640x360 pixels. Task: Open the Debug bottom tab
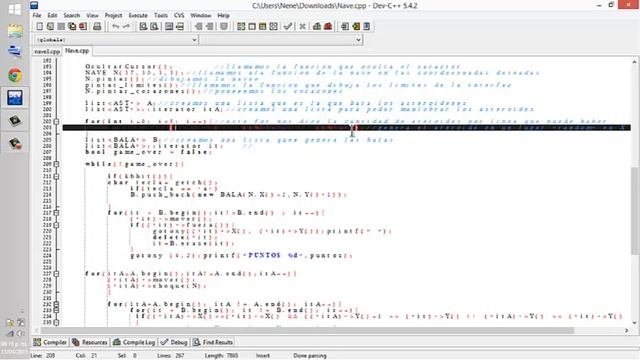click(x=174, y=342)
